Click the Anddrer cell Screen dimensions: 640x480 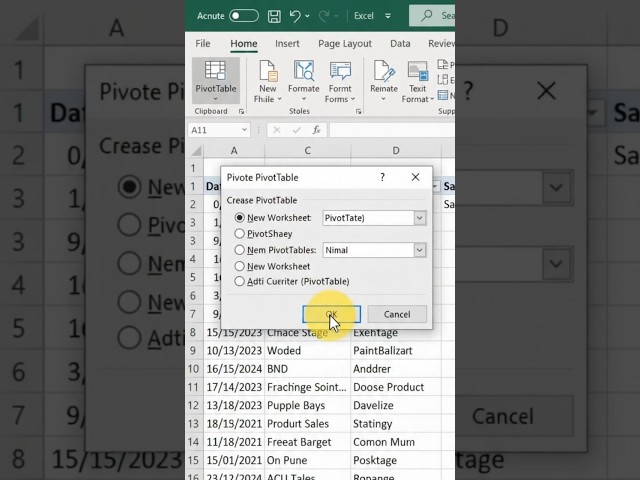tap(396, 369)
